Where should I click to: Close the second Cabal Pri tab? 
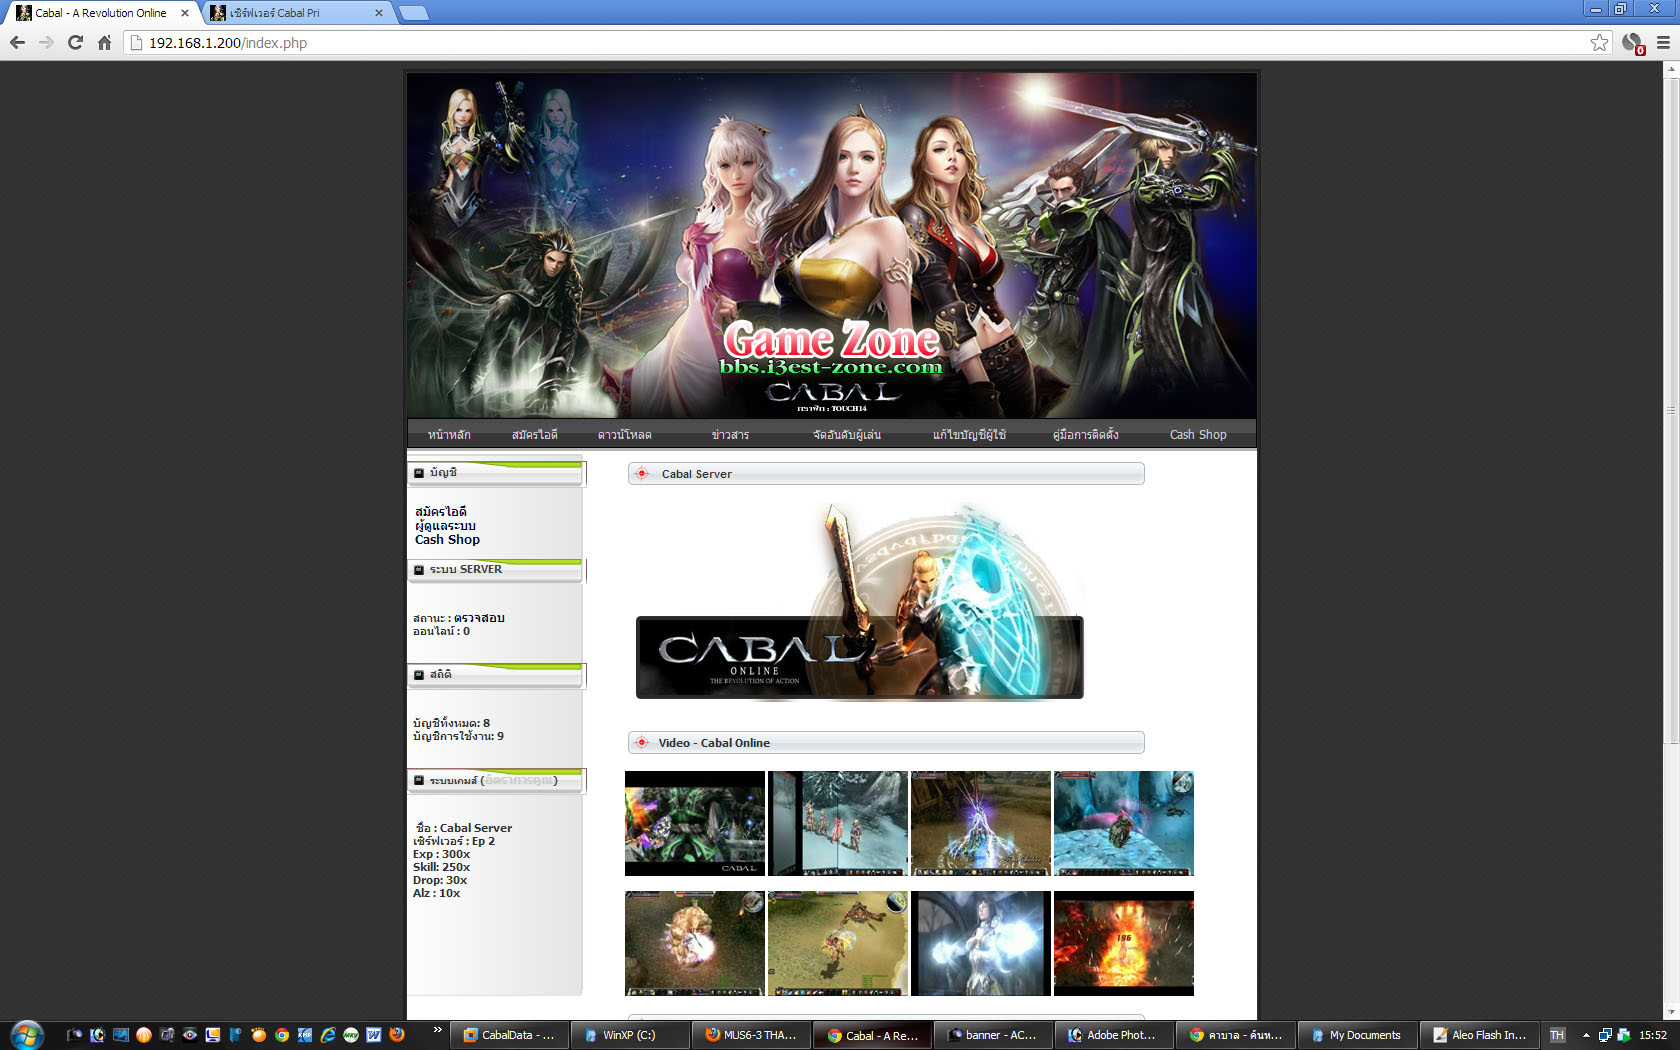point(378,13)
